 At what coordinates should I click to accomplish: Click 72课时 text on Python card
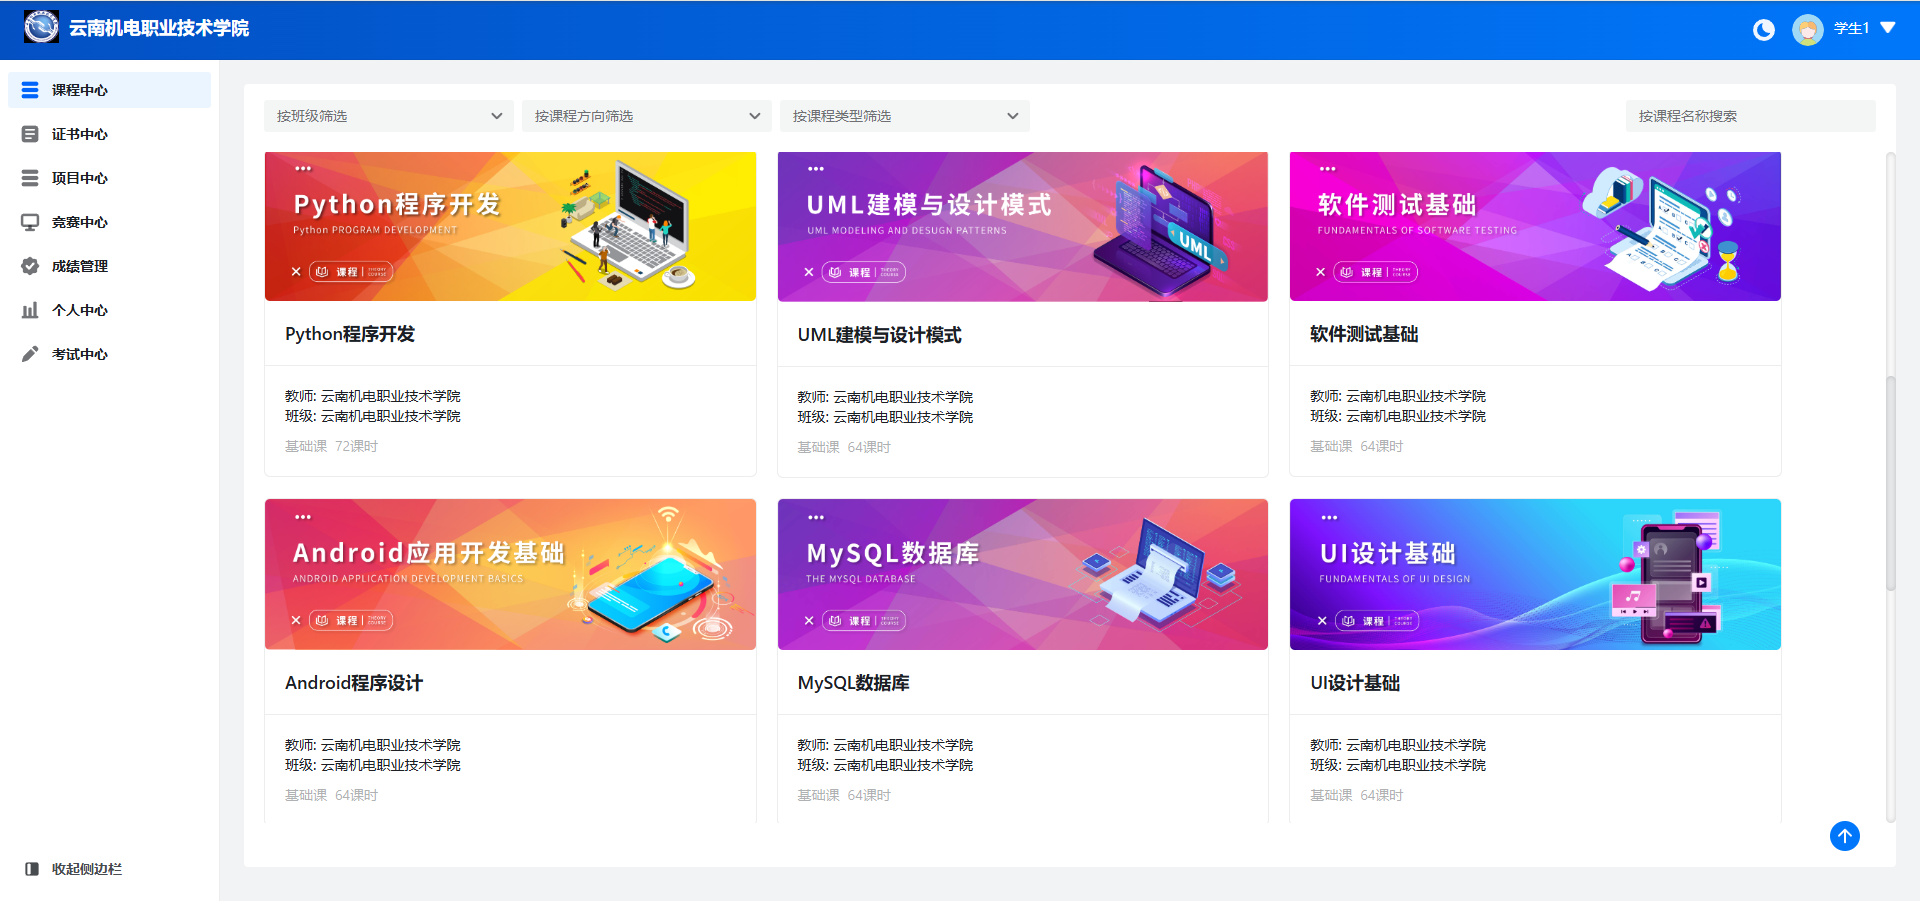click(x=357, y=446)
